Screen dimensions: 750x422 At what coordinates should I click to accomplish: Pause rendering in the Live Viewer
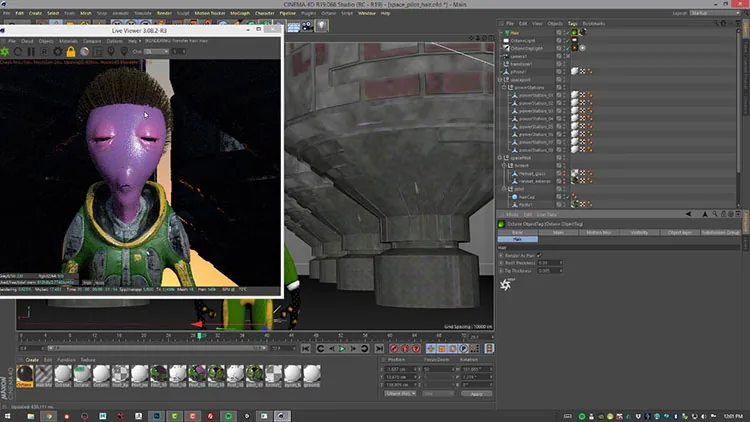(x=31, y=52)
